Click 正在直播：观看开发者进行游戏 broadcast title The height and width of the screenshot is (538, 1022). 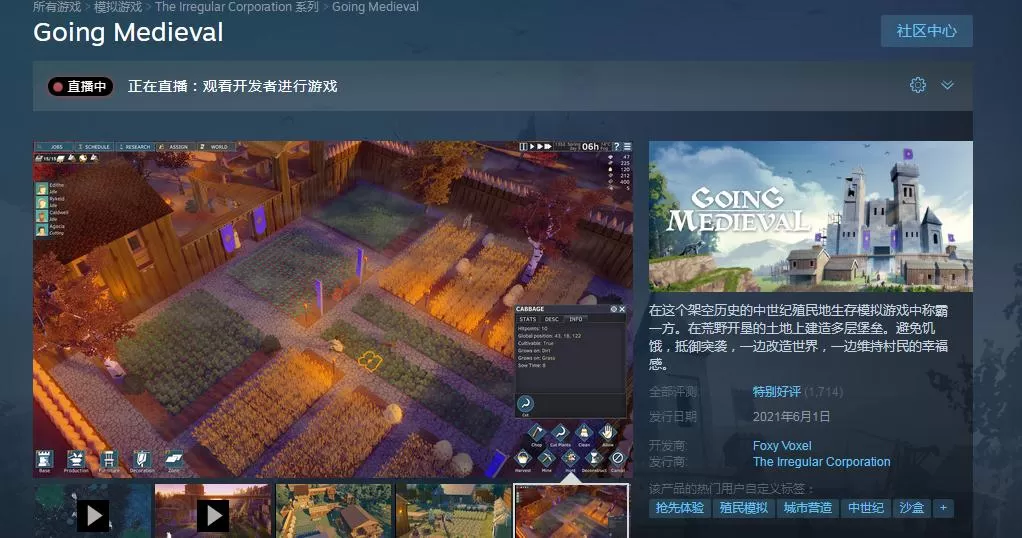click(x=233, y=86)
